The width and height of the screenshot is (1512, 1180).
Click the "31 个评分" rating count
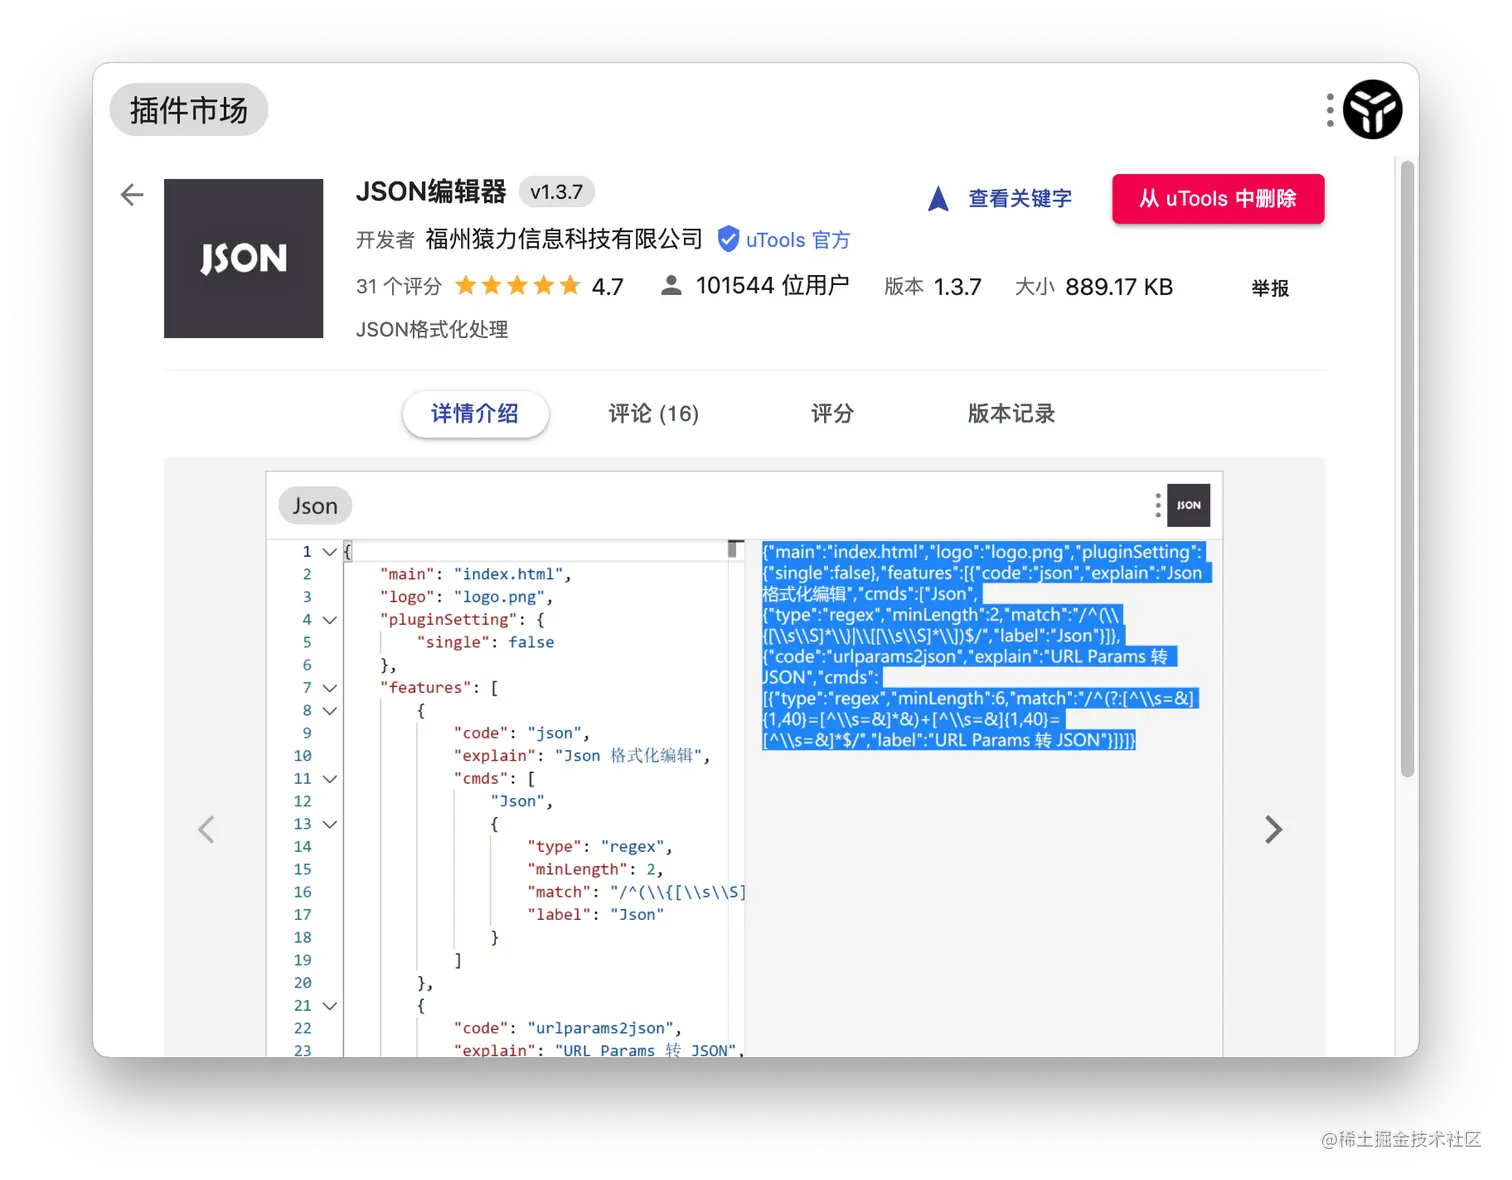[x=399, y=287]
